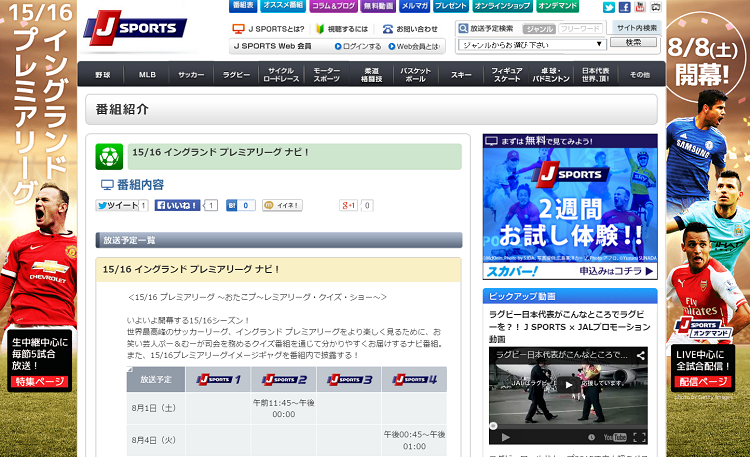Click the magnifier icon beside 放送予定検索

[463, 28]
